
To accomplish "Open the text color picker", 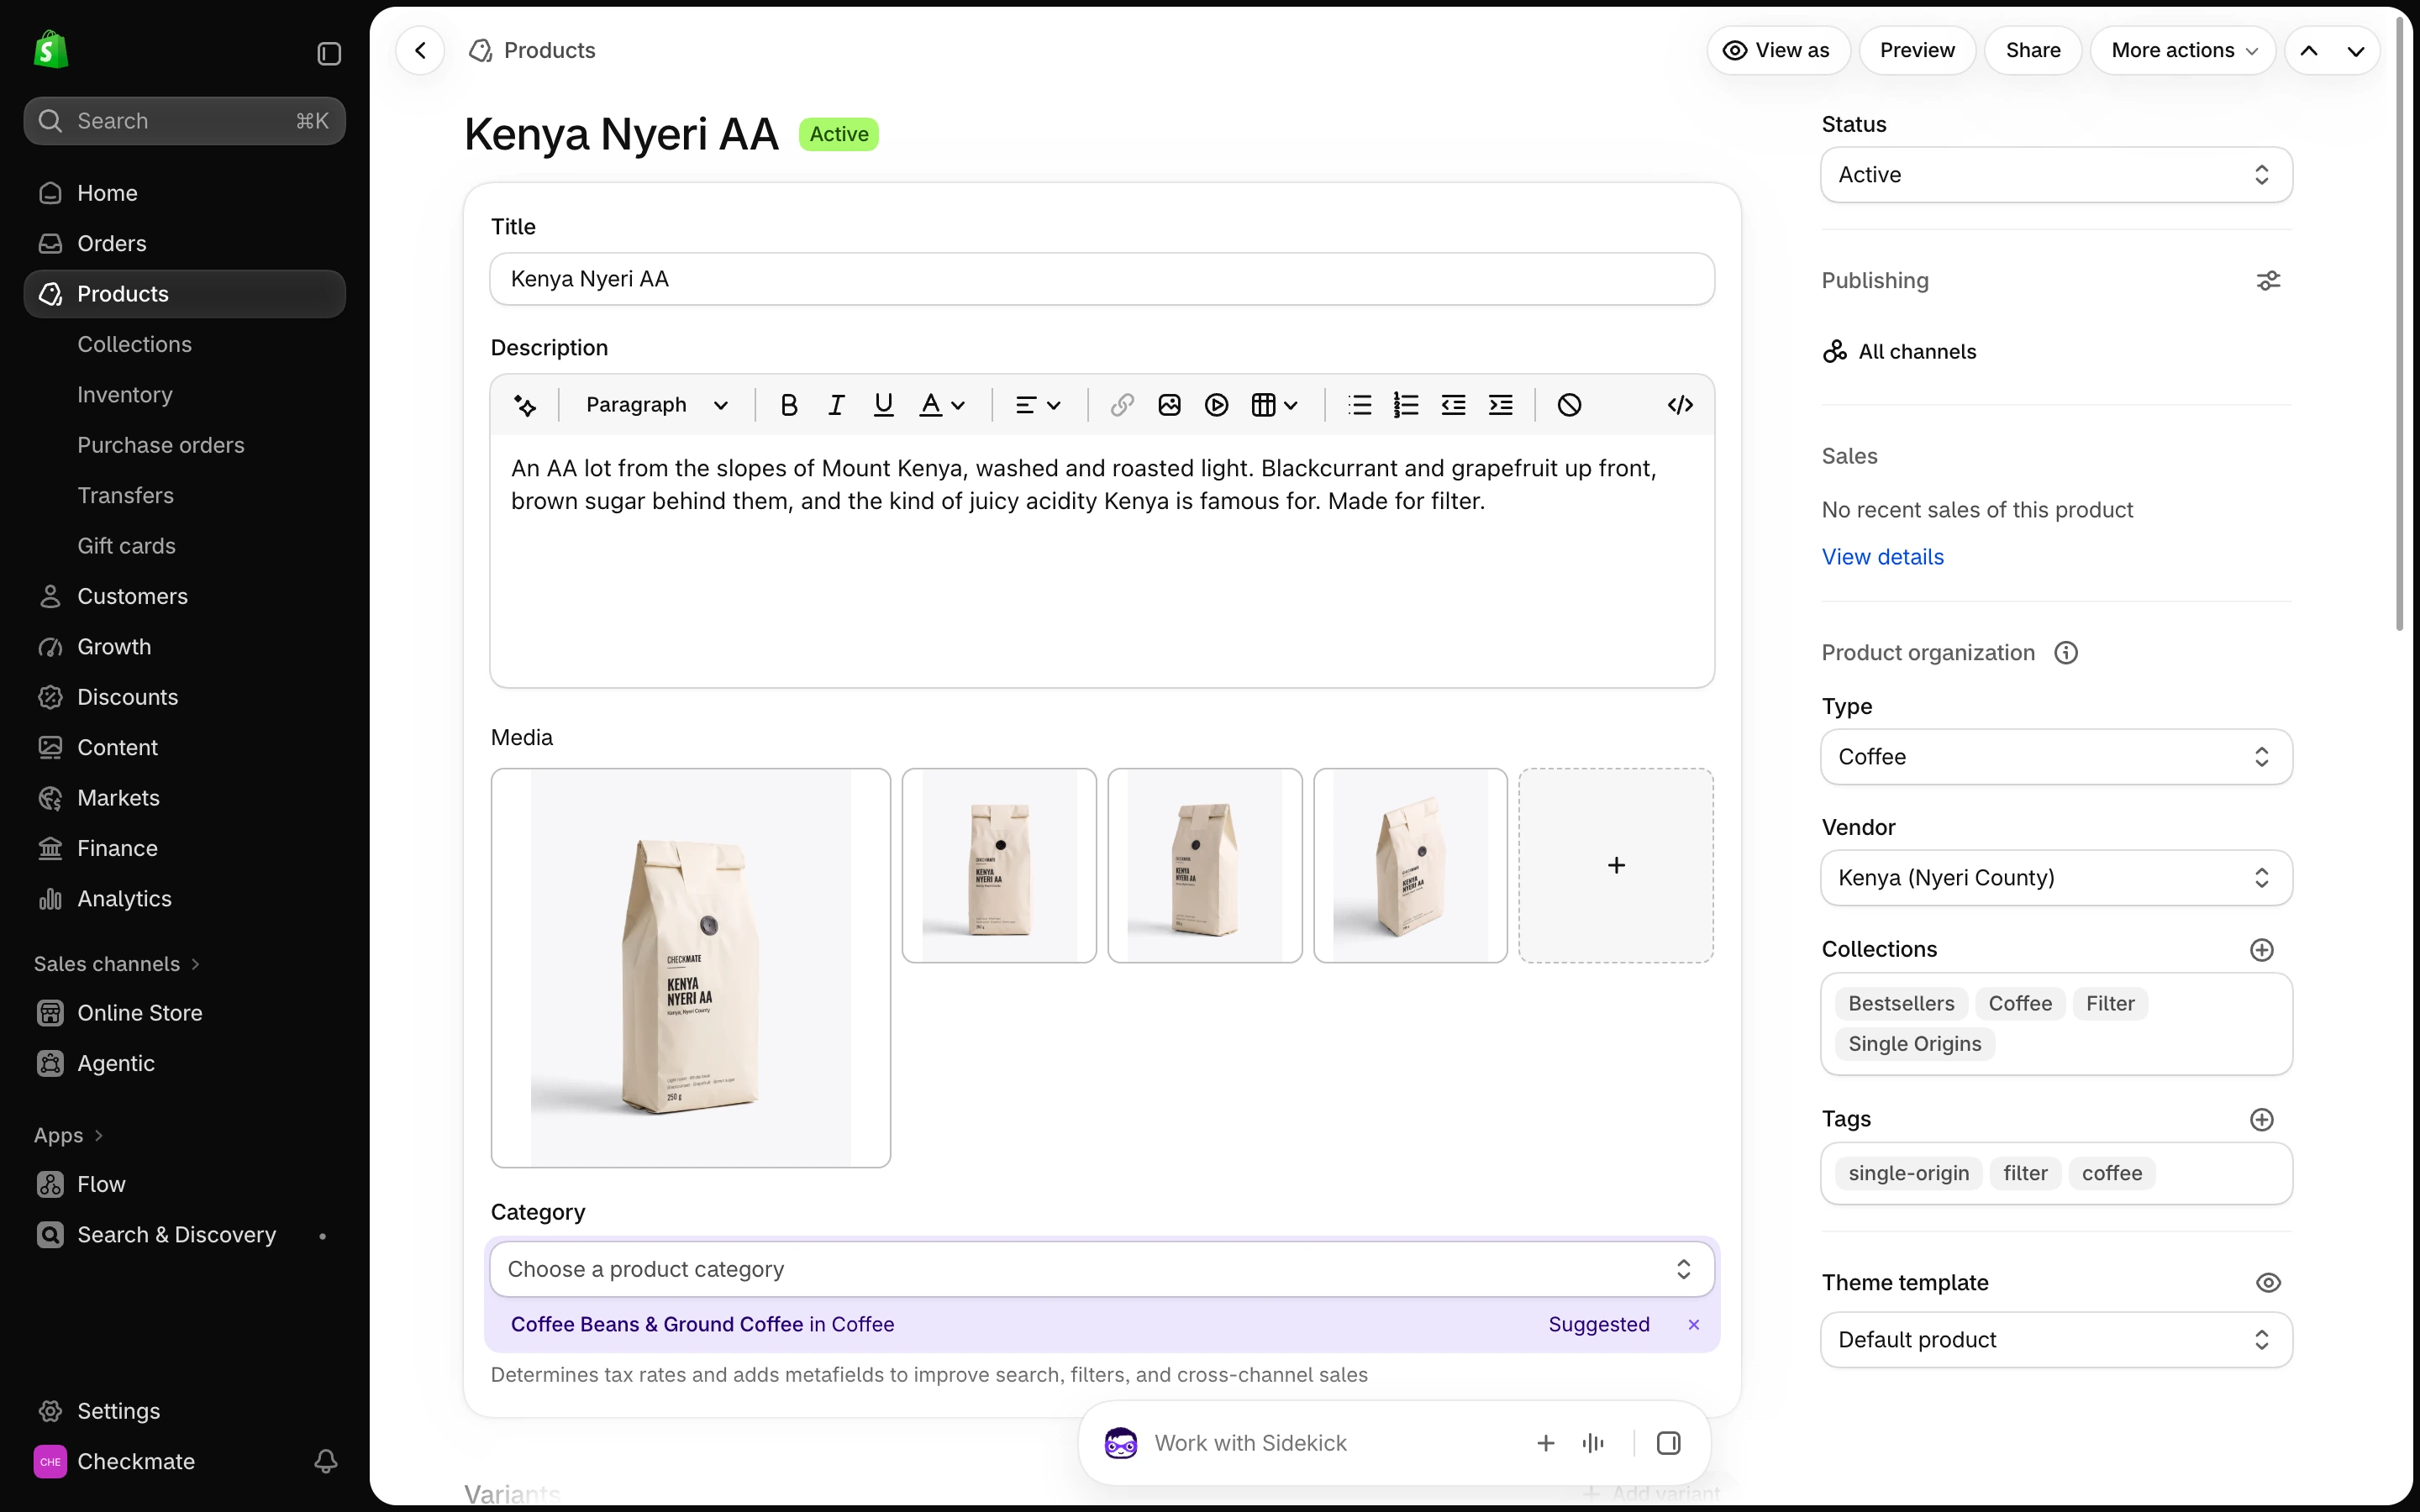I will coord(942,405).
